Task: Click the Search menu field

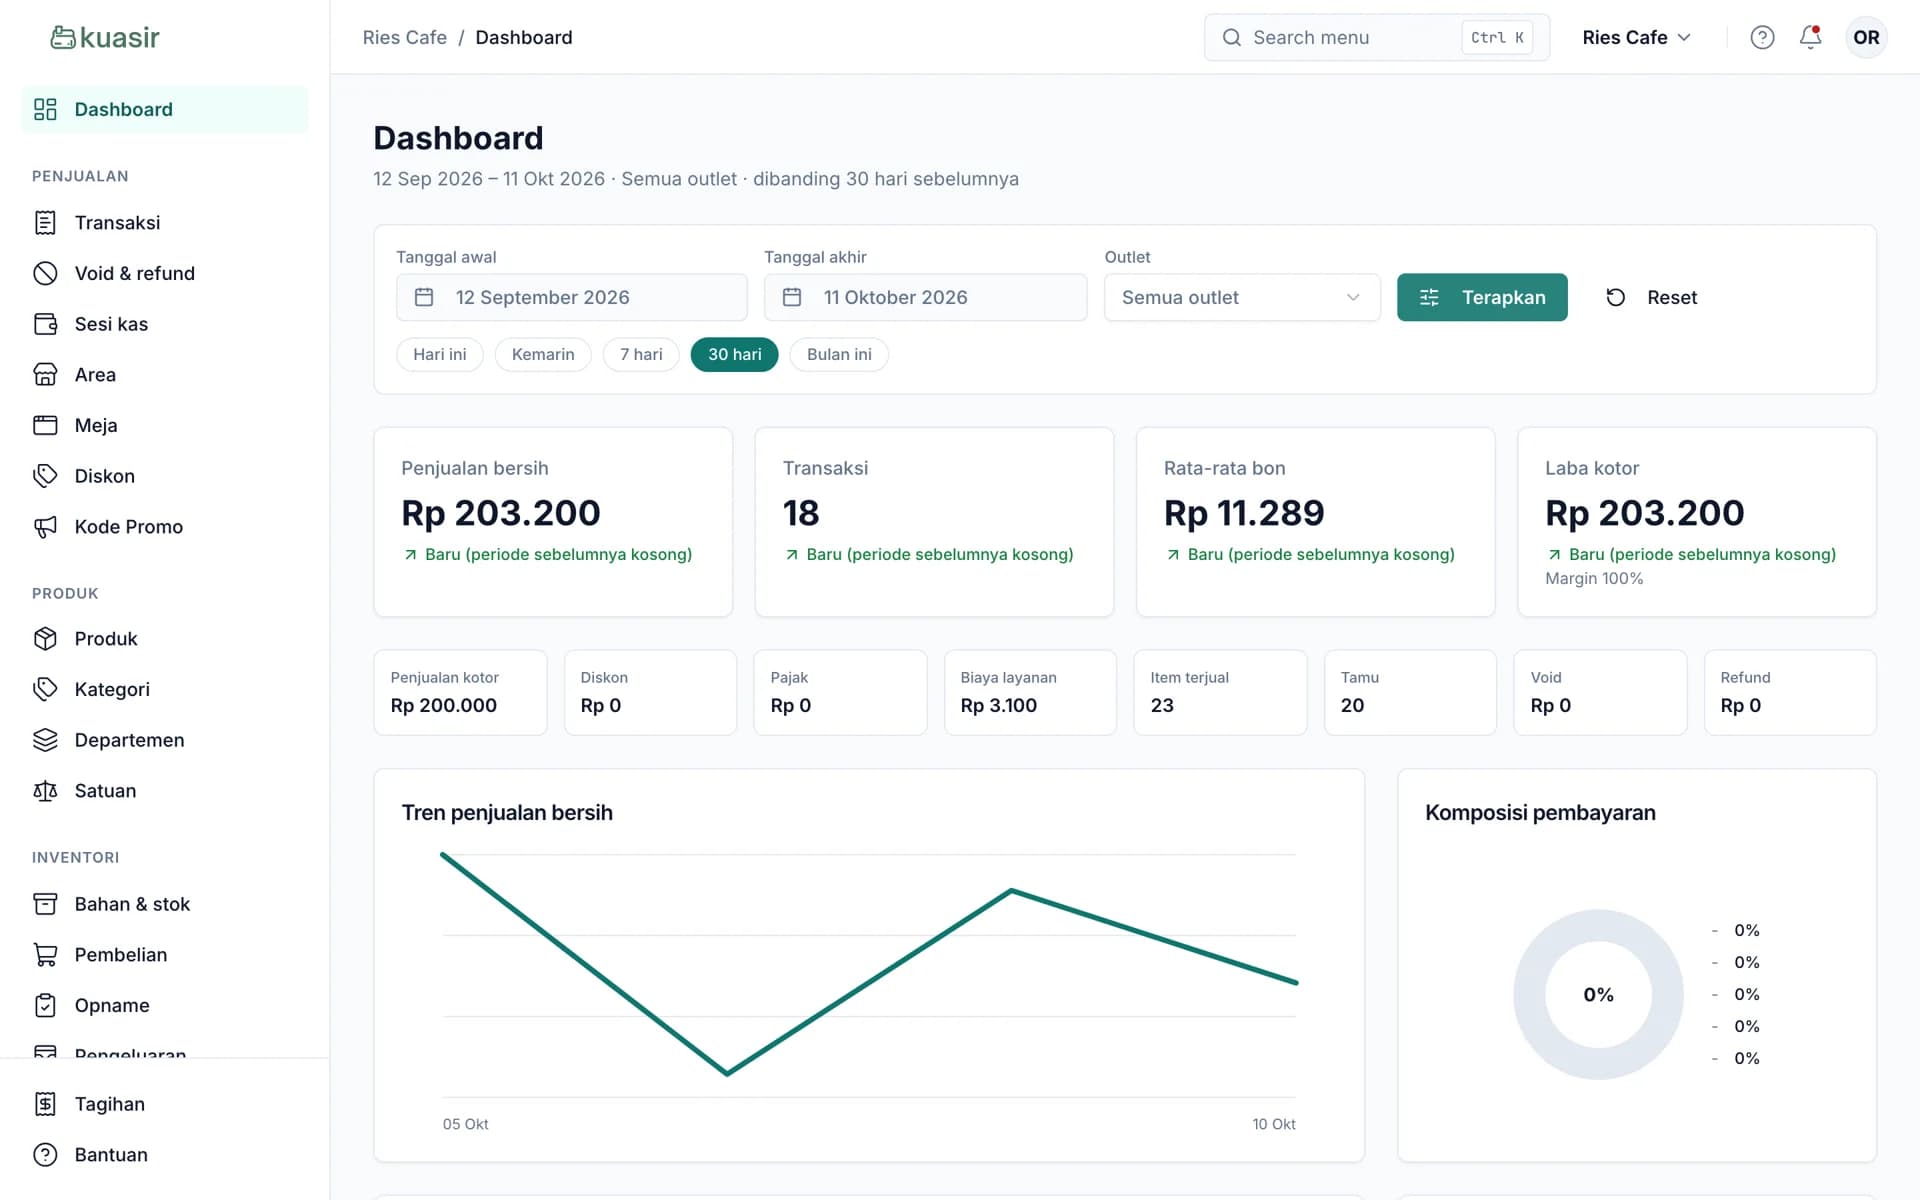Action: [x=1376, y=37]
